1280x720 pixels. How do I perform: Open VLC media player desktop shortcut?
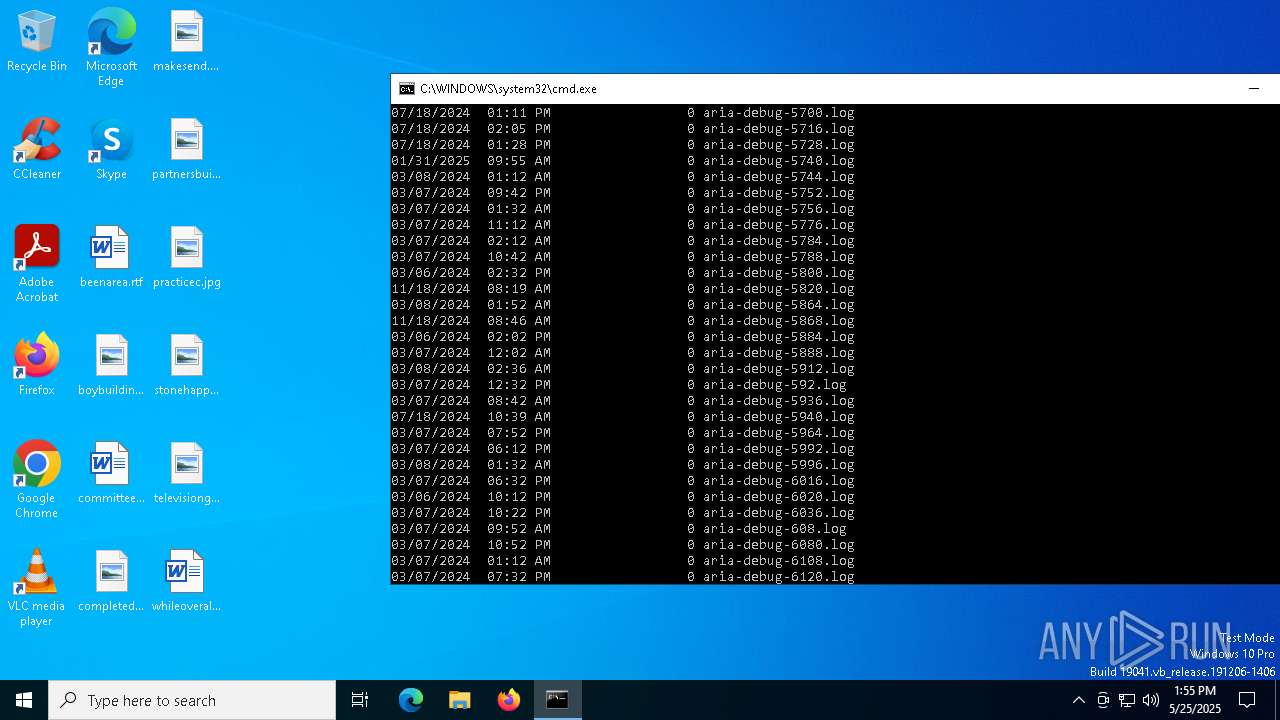coord(37,588)
